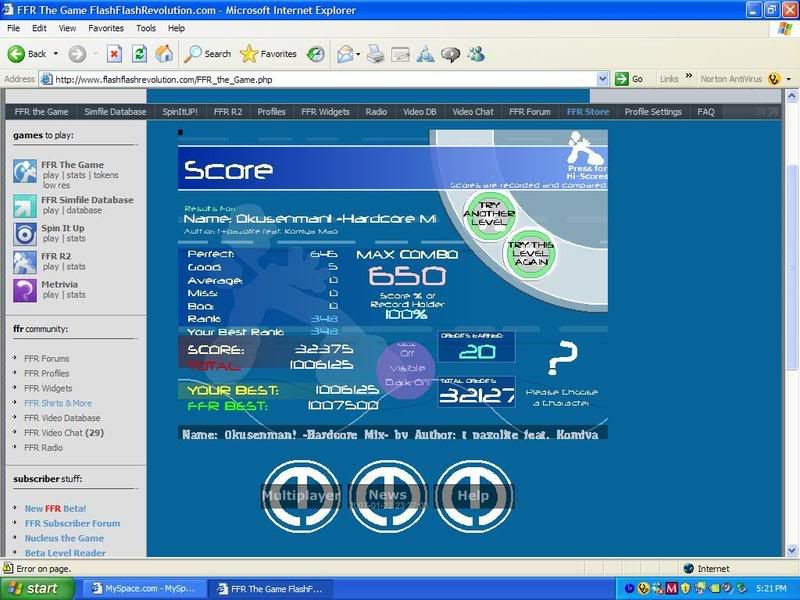Screen dimensions: 800x600
Task: Expand the address bar URL dropdown
Action: (x=603, y=79)
